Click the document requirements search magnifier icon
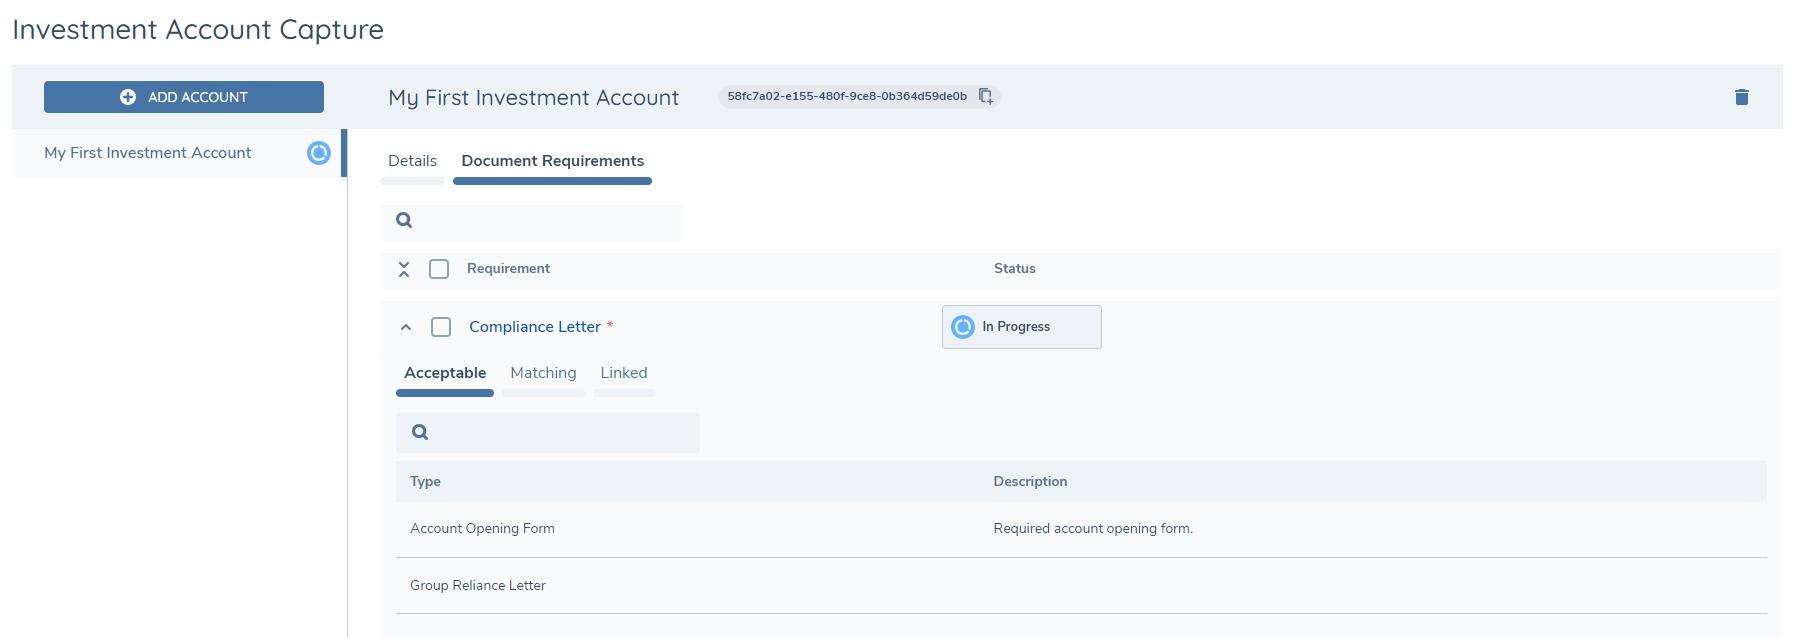Viewport: 1796px width, 637px height. pos(404,220)
